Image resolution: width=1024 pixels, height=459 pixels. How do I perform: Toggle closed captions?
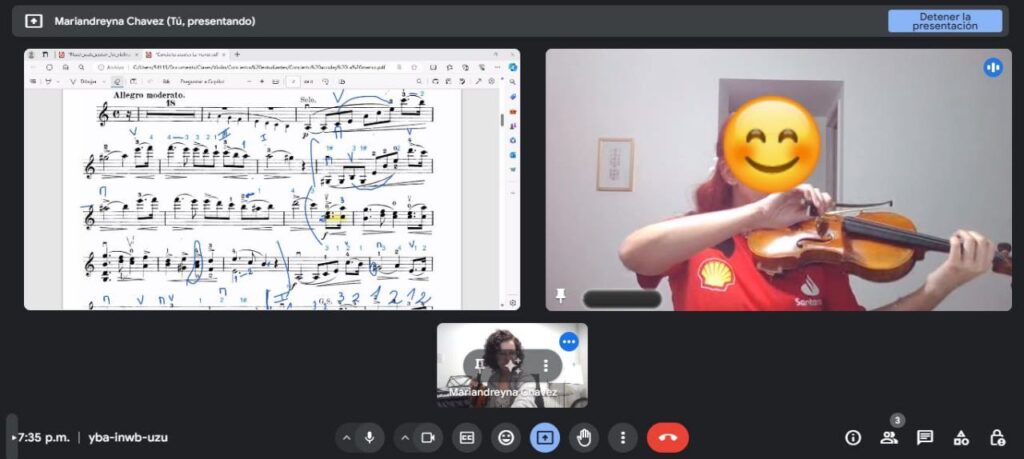pyautogui.click(x=467, y=437)
